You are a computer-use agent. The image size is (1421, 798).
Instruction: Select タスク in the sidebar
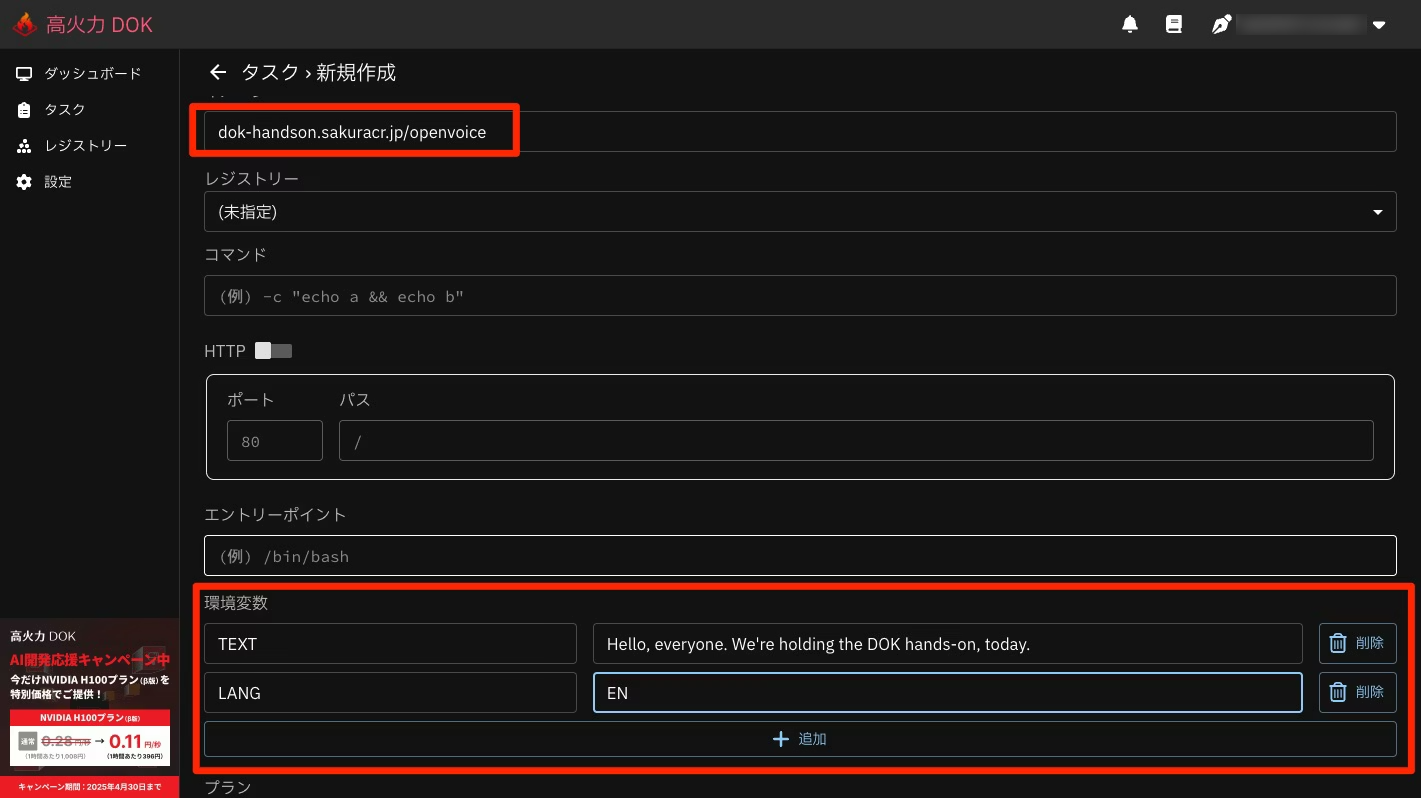coord(64,110)
